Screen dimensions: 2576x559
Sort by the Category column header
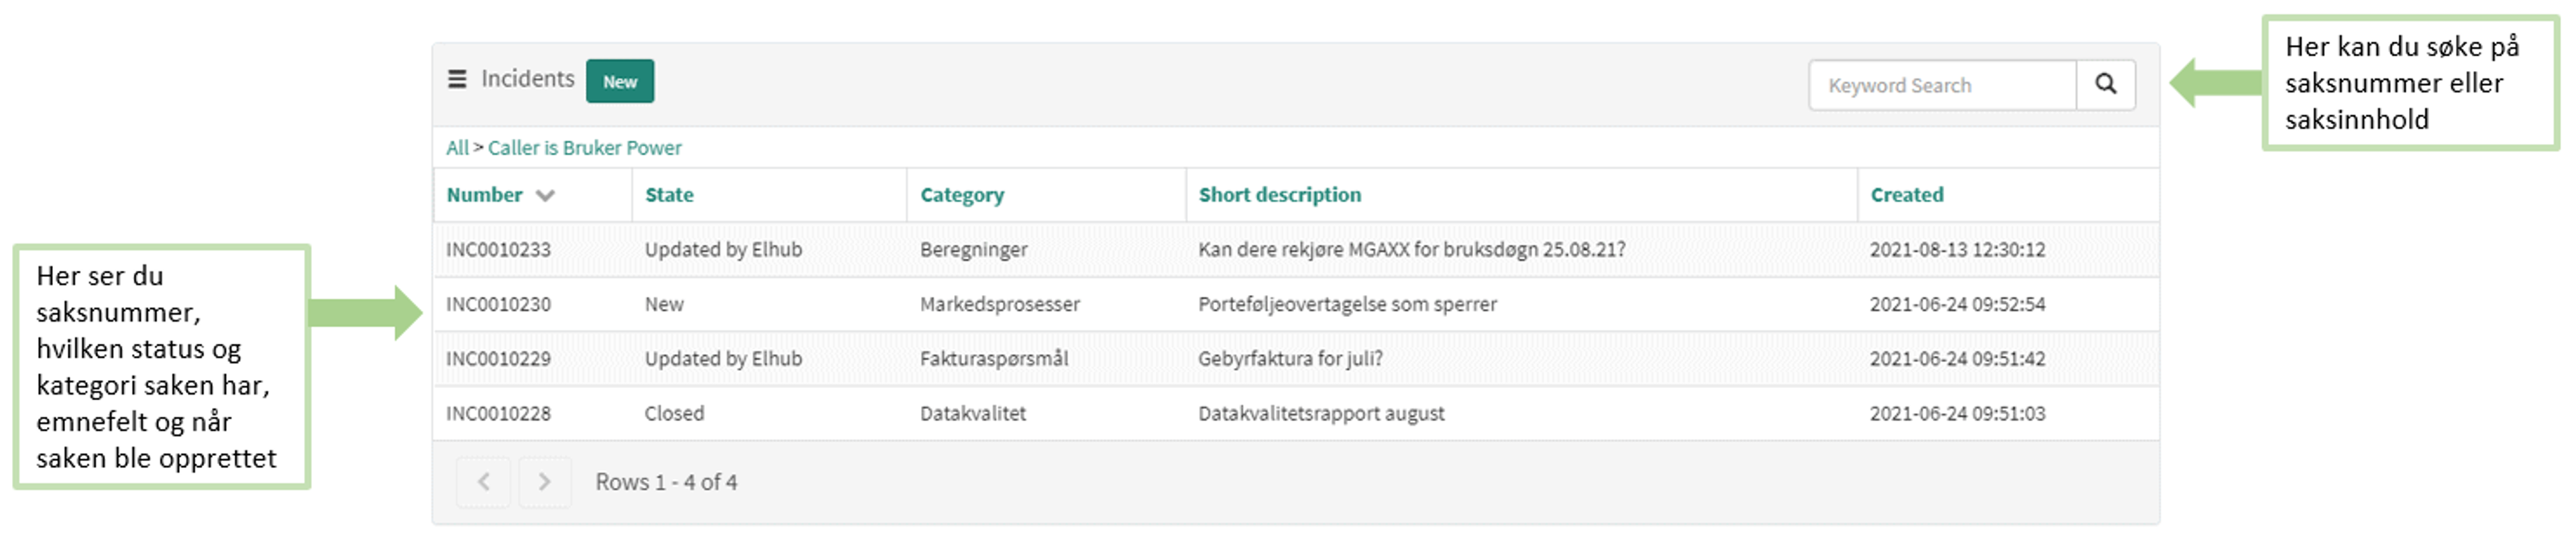point(962,195)
